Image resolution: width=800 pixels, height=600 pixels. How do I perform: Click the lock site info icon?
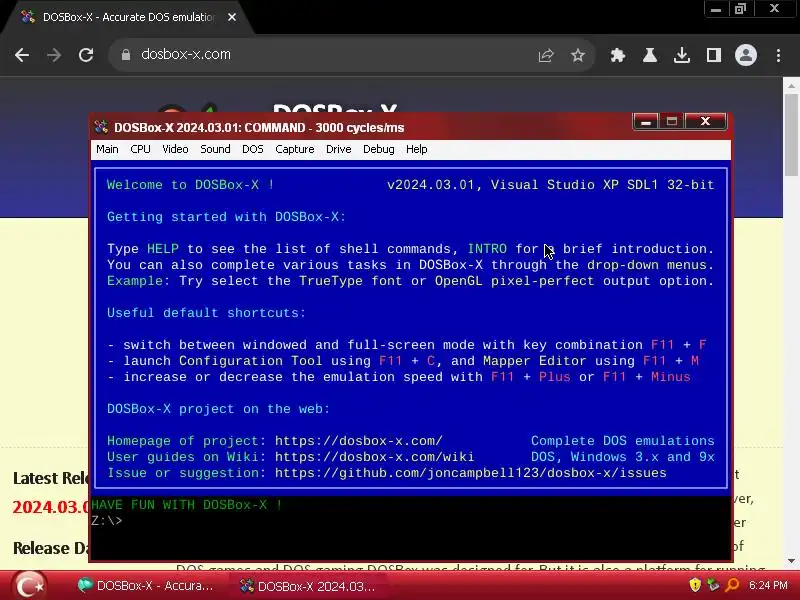(126, 55)
